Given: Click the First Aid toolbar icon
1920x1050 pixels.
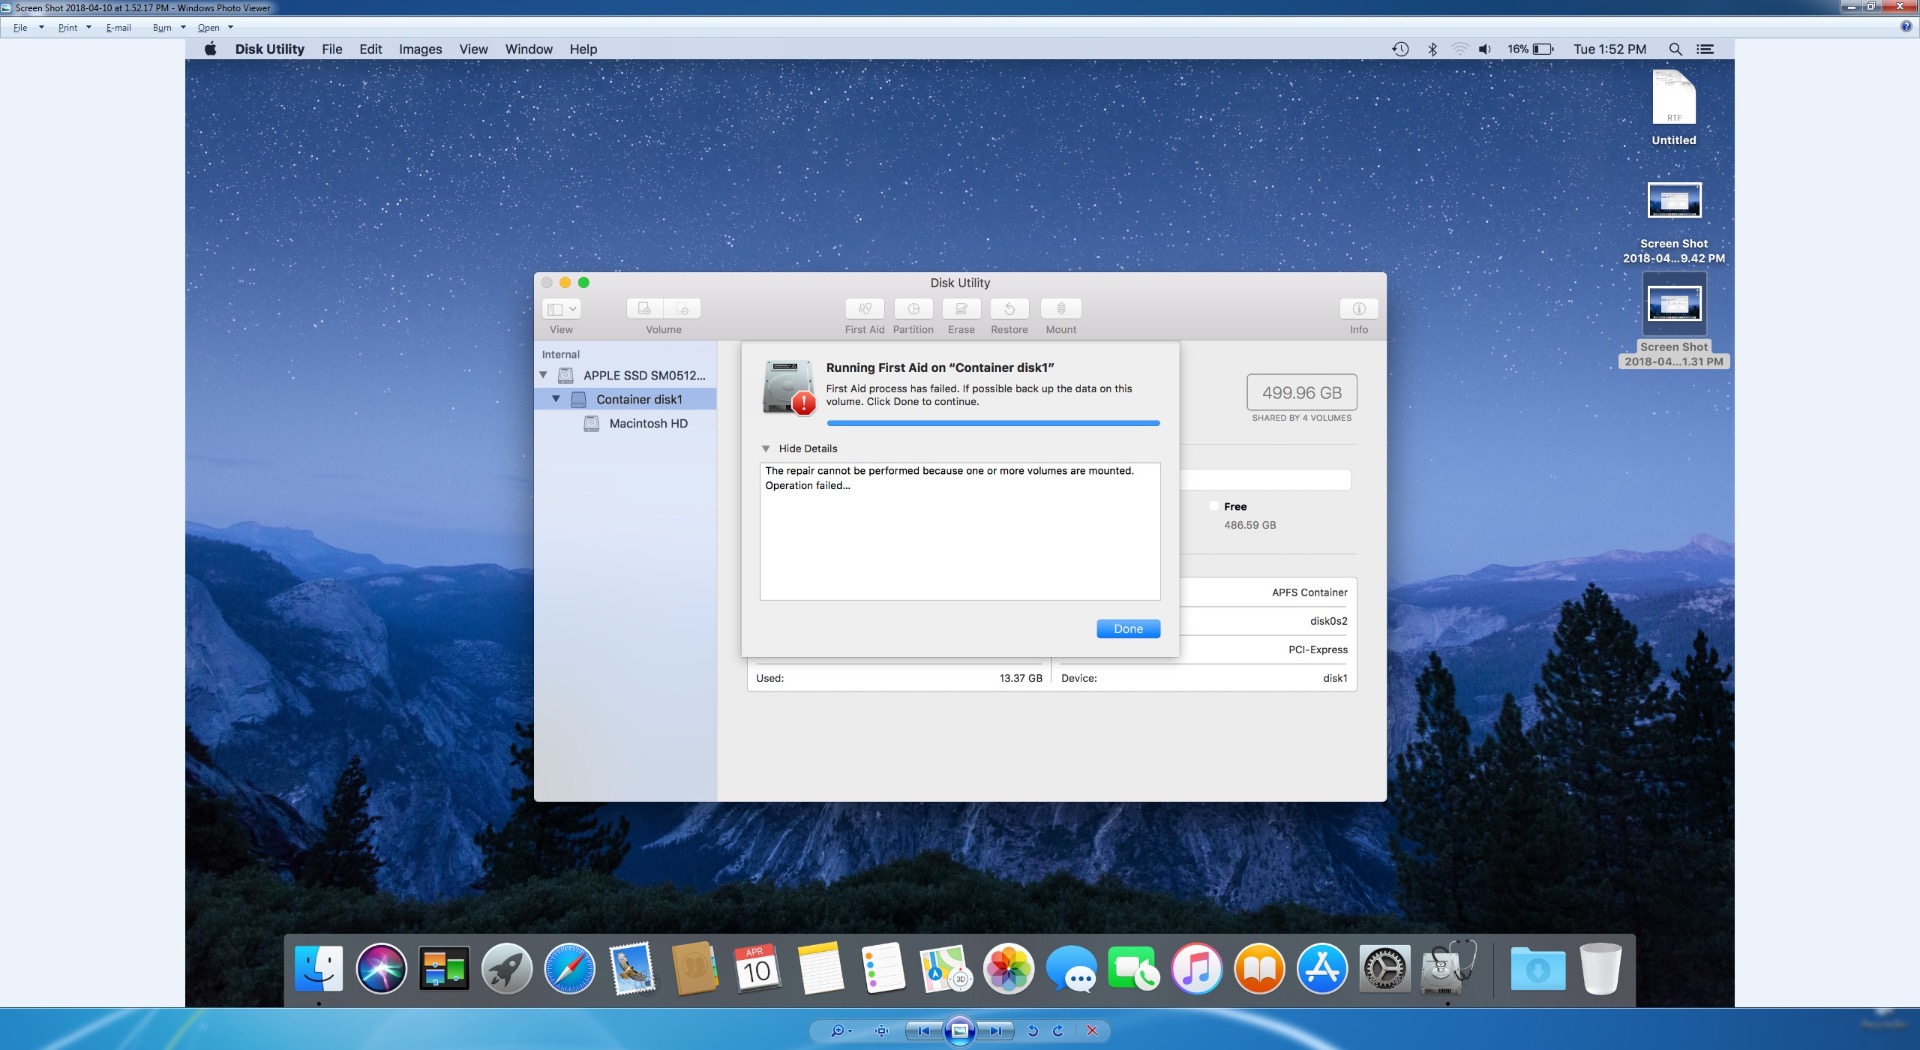Looking at the screenshot, I should [864, 309].
